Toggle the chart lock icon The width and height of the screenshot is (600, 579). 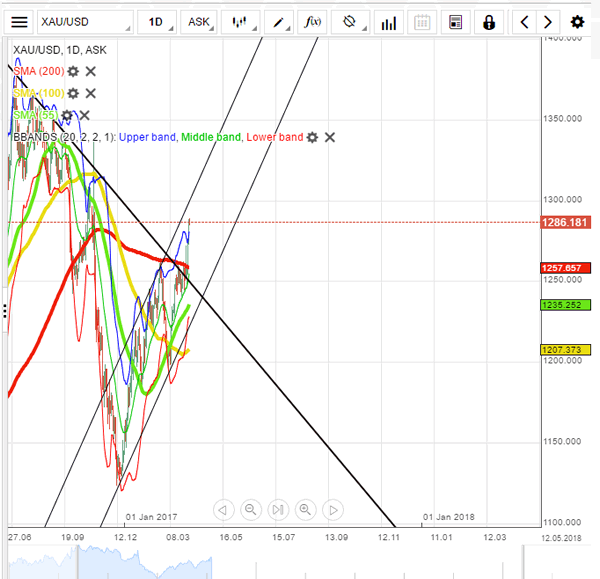click(489, 22)
